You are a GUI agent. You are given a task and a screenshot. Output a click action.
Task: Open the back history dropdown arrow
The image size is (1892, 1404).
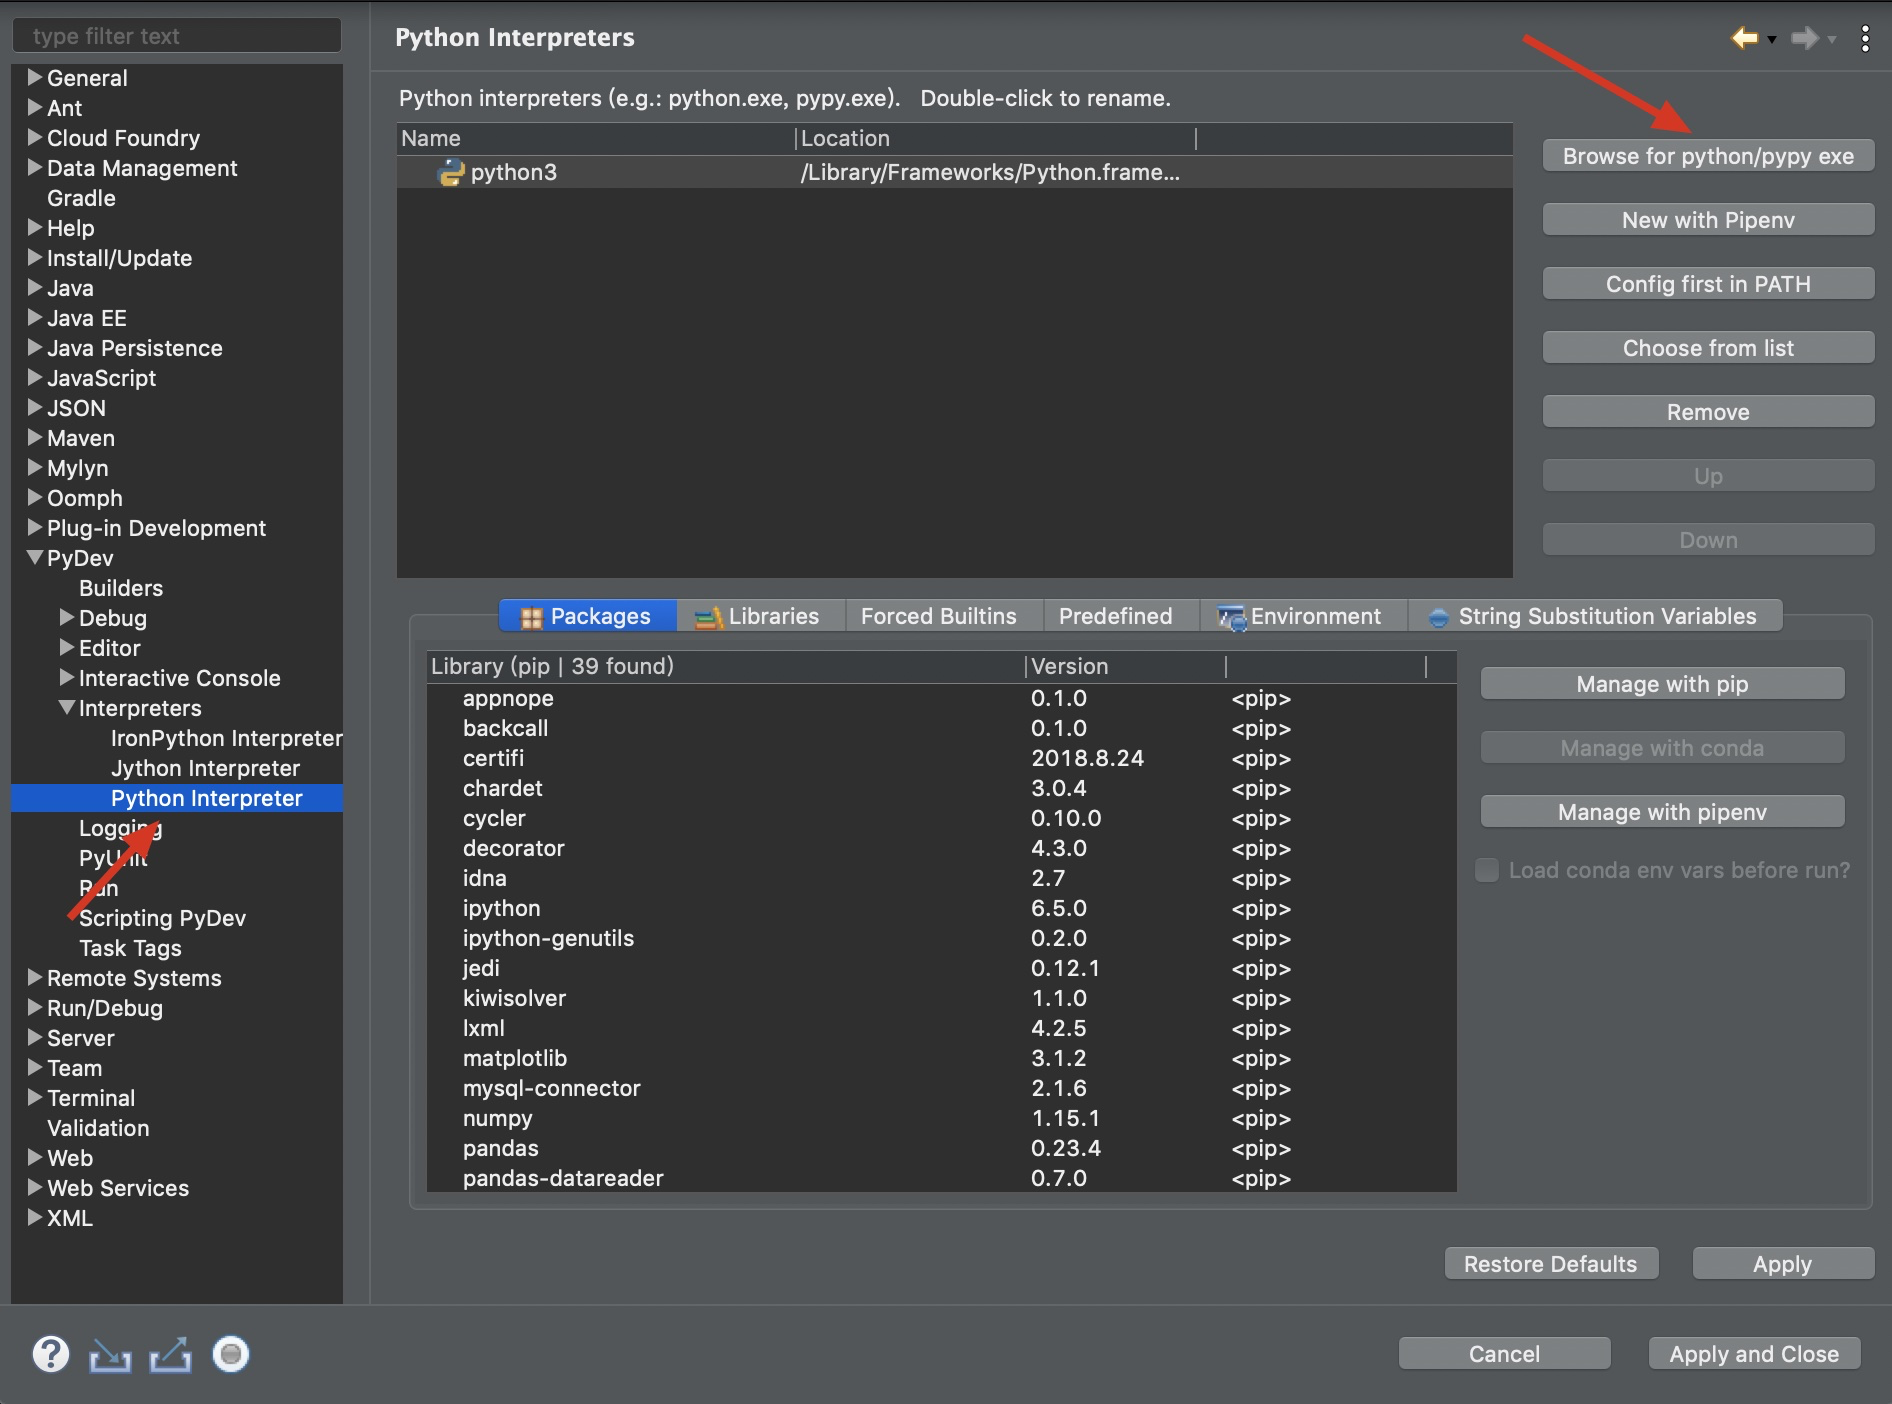click(x=1772, y=40)
